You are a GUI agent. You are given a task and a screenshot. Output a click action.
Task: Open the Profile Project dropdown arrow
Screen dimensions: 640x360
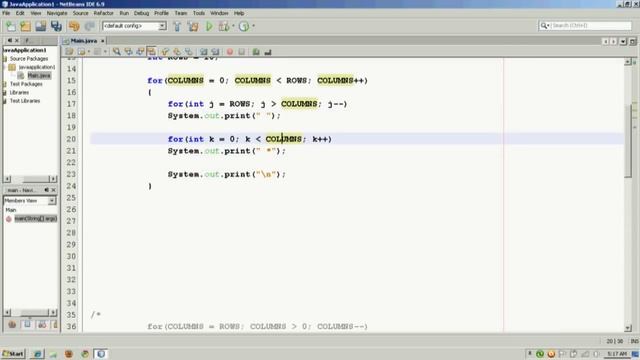coord(253,26)
